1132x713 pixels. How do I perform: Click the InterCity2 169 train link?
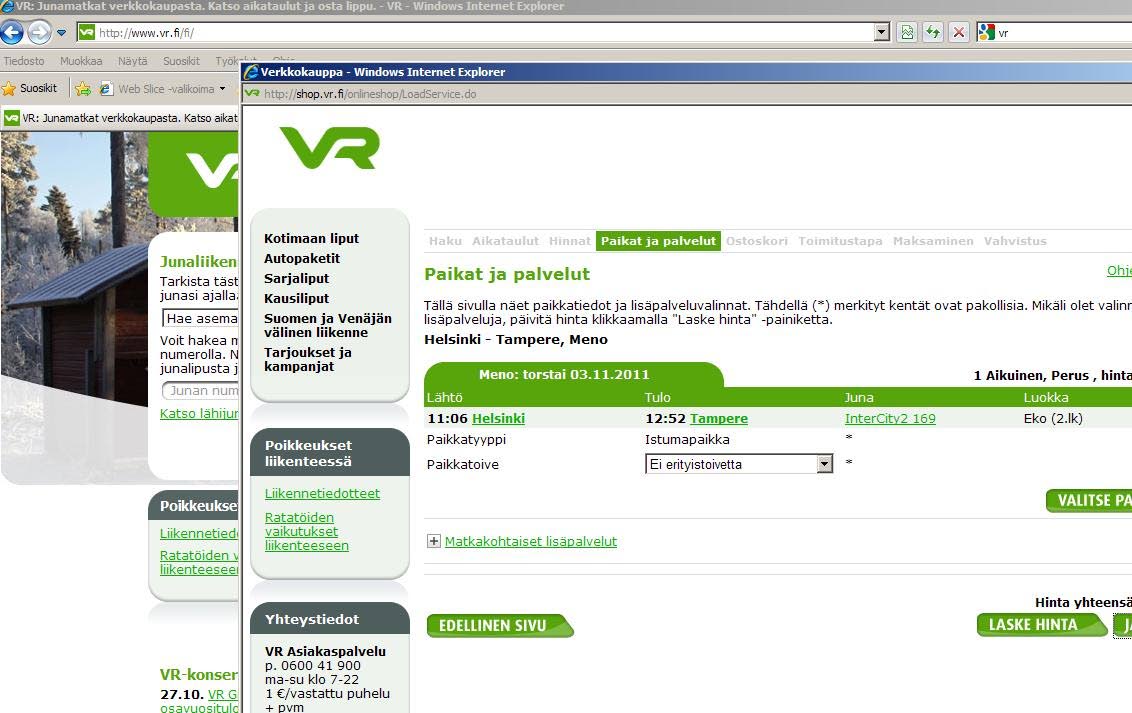click(890, 419)
